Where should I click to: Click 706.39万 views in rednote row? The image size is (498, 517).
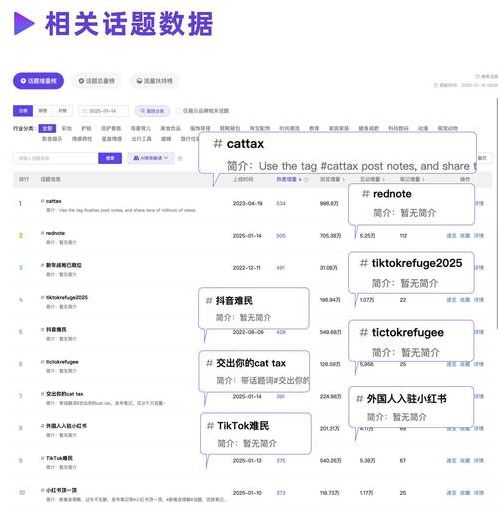point(330,236)
